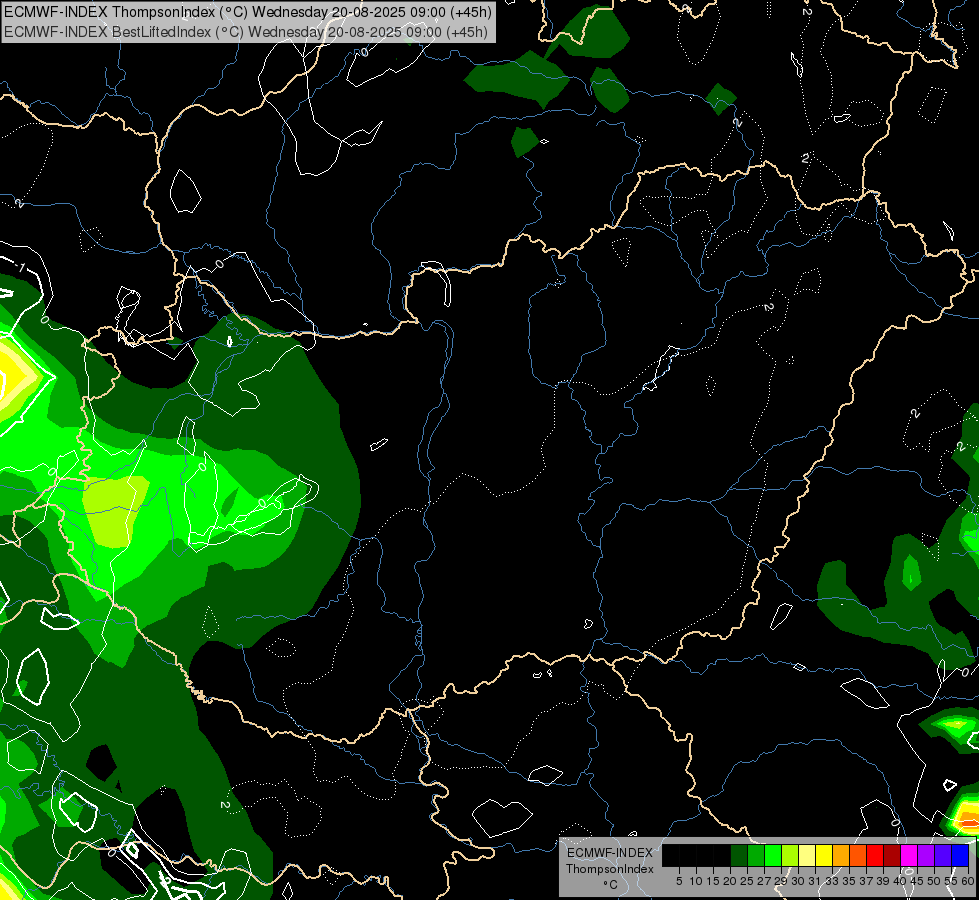Click the legend tick value '10'

(696, 881)
